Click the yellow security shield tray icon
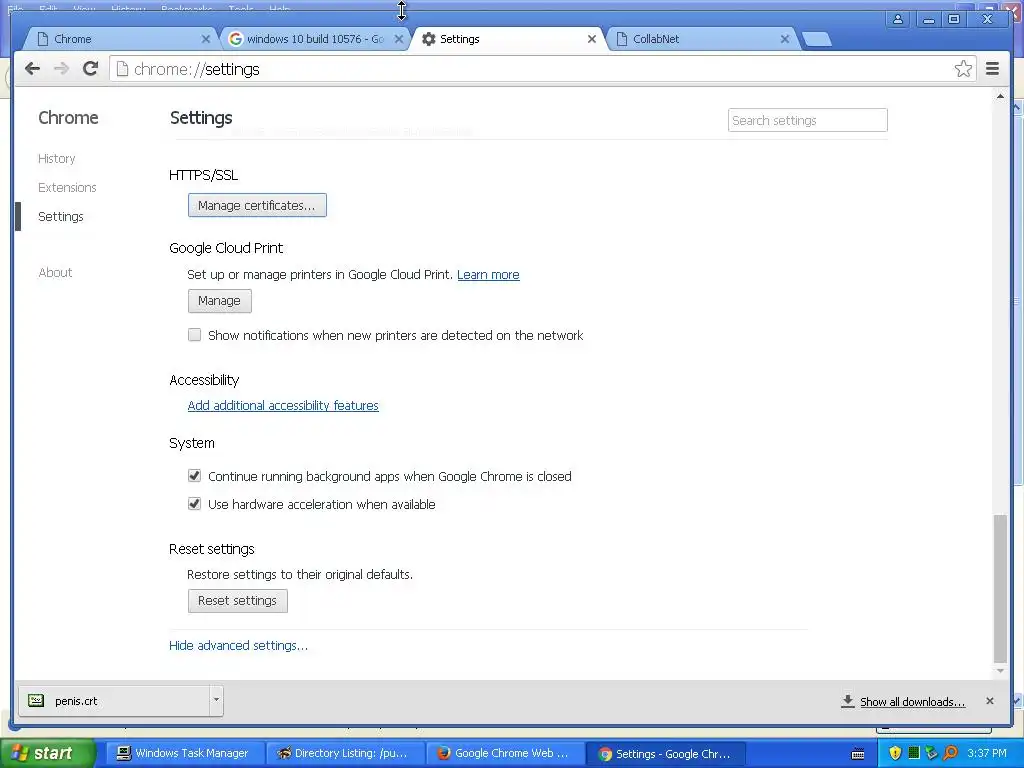1024x768 pixels. (895, 753)
